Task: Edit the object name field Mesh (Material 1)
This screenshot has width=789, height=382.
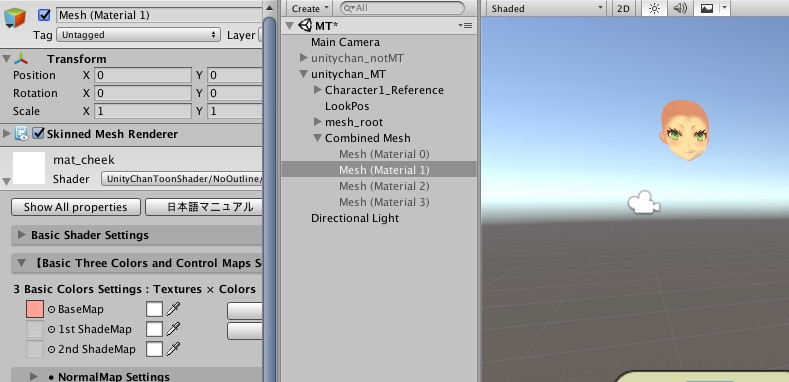Action: coord(159,15)
